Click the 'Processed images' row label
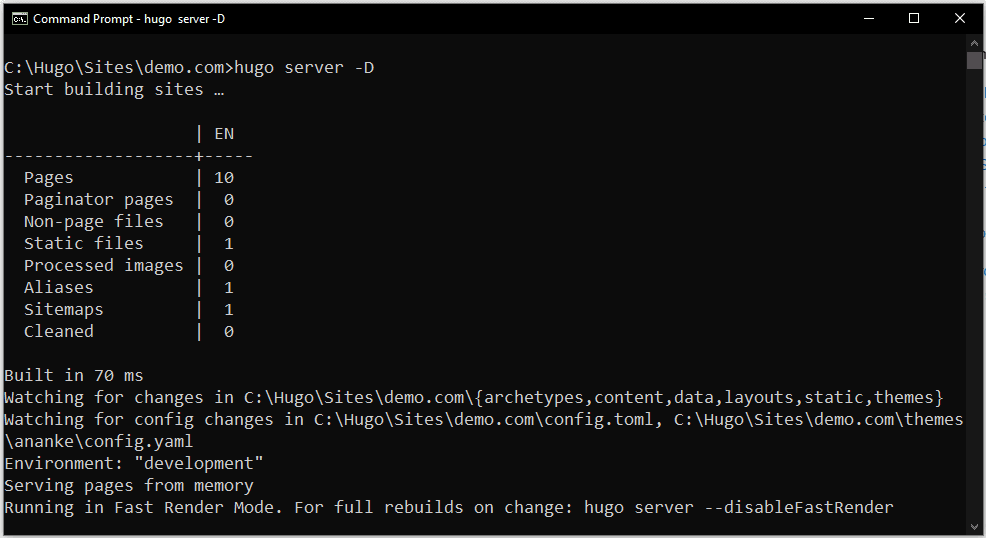This screenshot has height=538, width=986. (x=103, y=265)
